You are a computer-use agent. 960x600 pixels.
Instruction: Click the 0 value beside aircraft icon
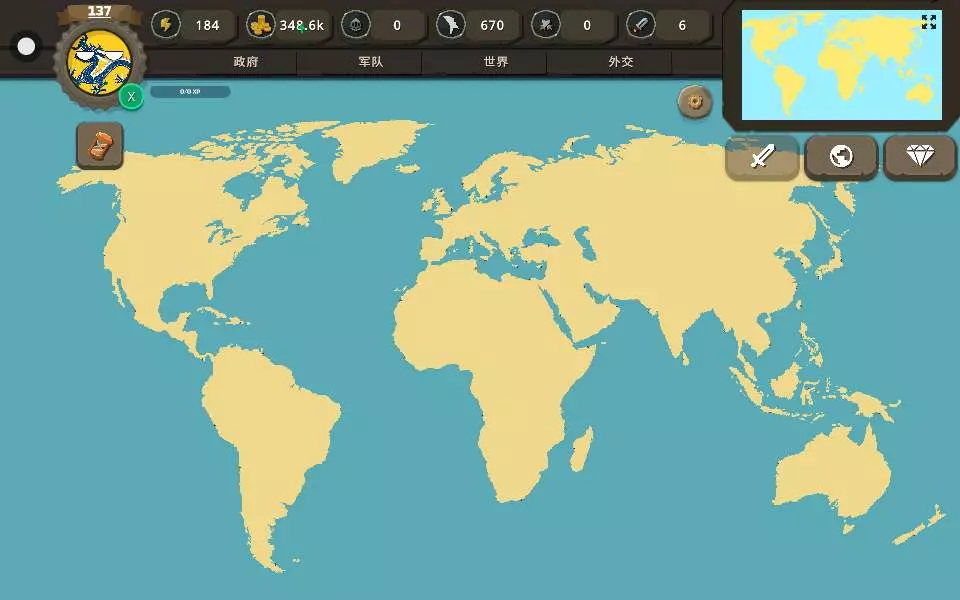(587, 26)
